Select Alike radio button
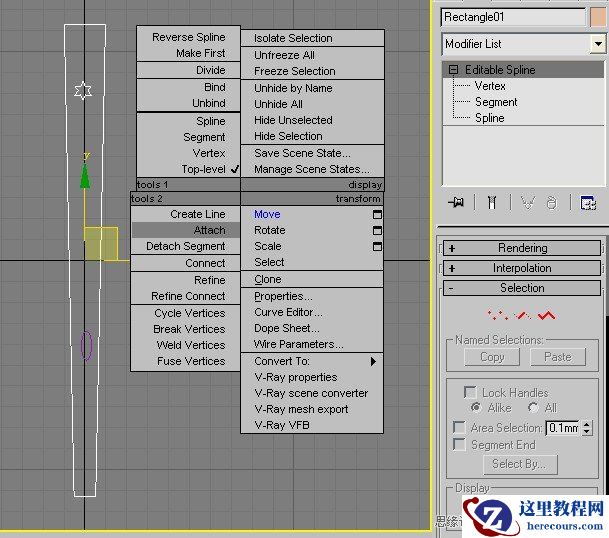This screenshot has width=609, height=538. [x=475, y=407]
